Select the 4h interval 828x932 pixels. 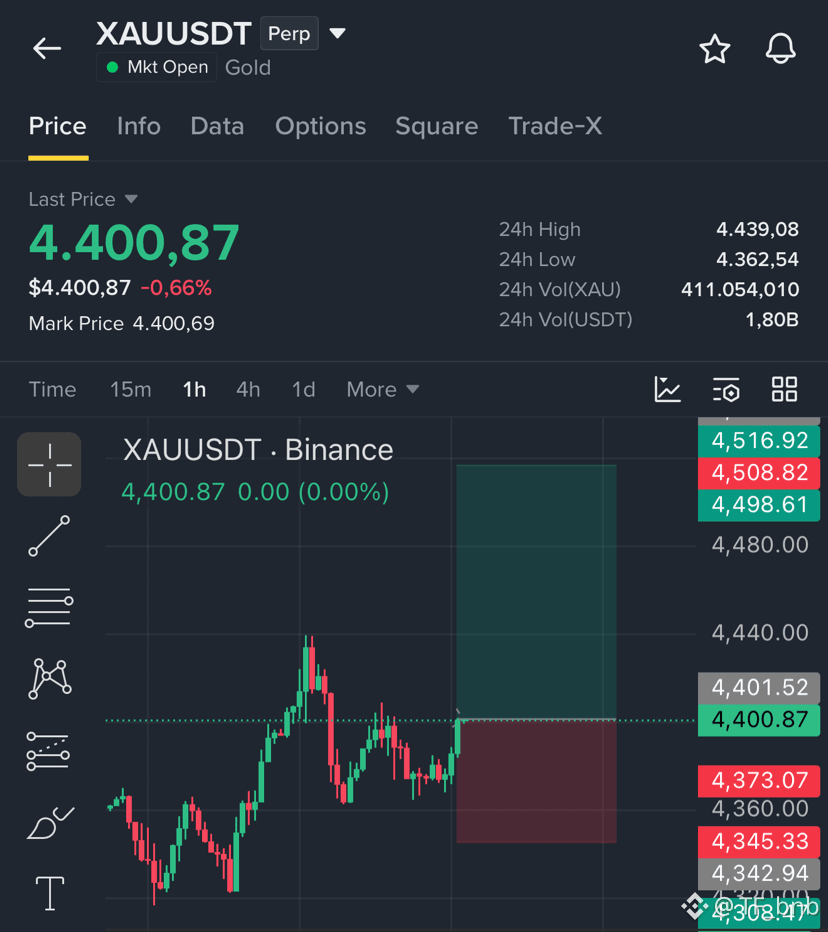(x=248, y=389)
